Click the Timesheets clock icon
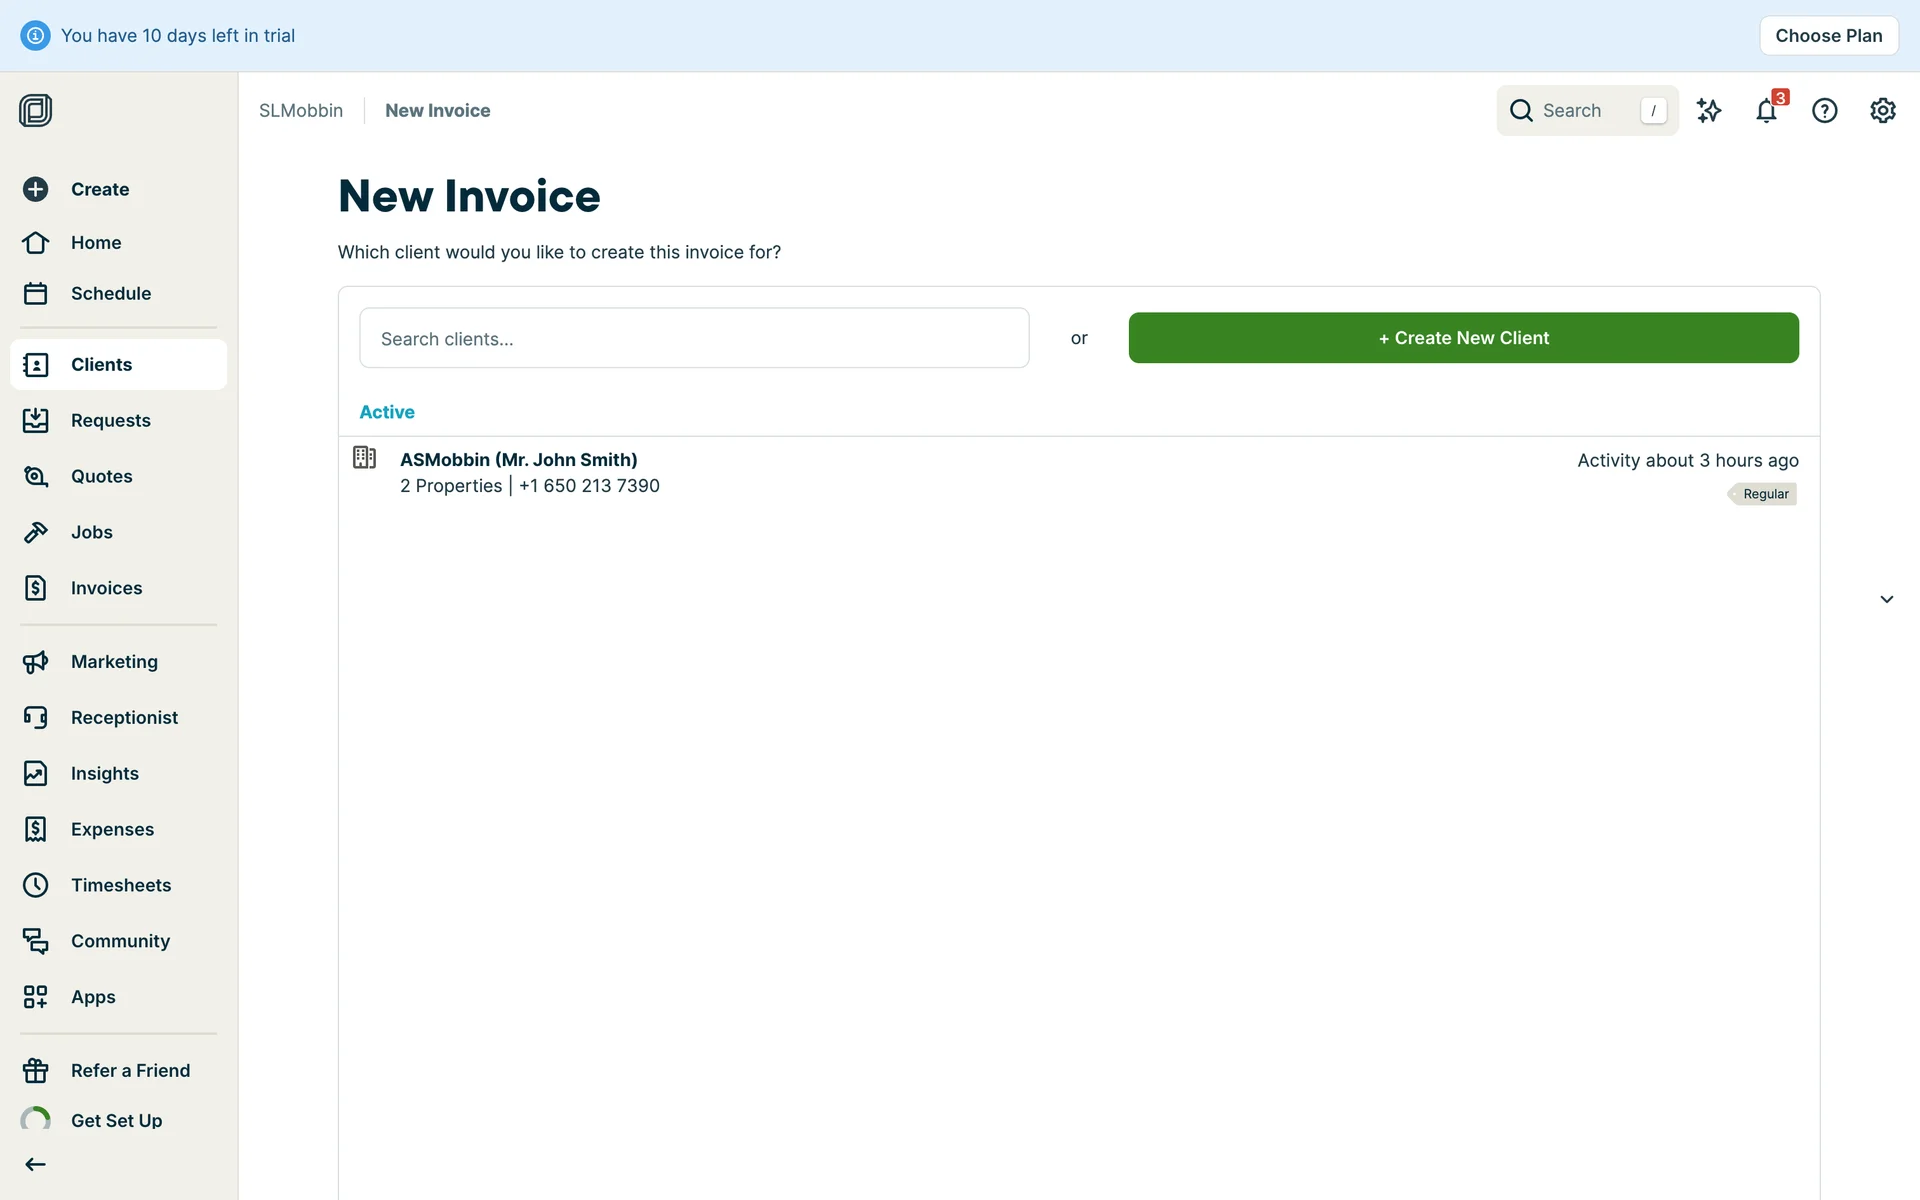The height and width of the screenshot is (1200, 1920). [36, 885]
